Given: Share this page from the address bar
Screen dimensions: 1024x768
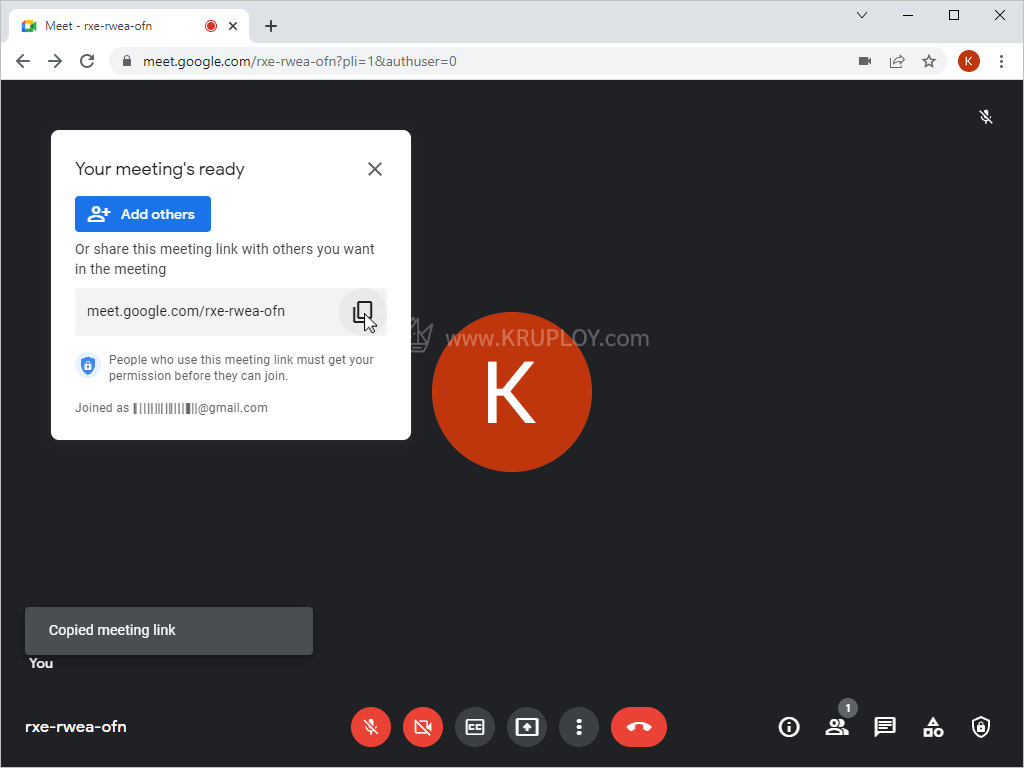Looking at the screenshot, I should pos(897,61).
